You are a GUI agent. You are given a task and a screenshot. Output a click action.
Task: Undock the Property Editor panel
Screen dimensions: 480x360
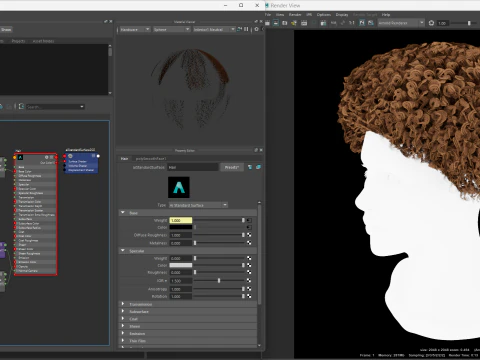coord(256,150)
